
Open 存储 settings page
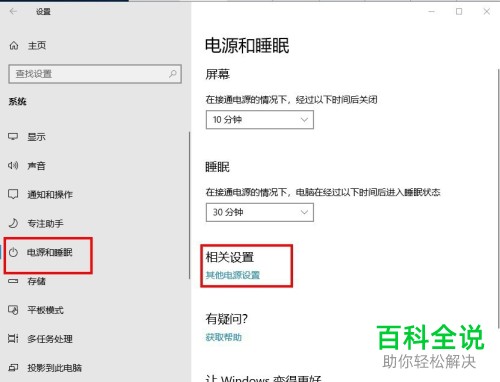tap(36, 281)
